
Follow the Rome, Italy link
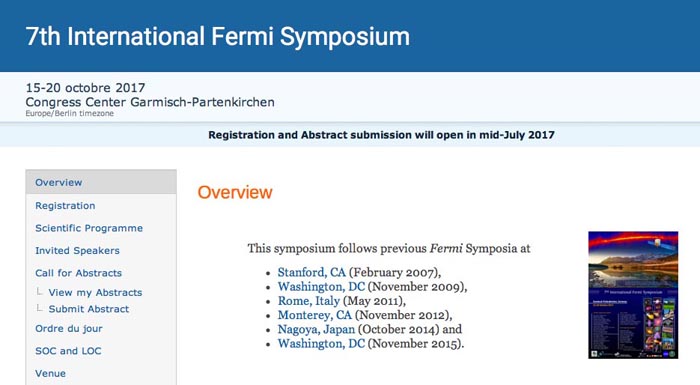(308, 301)
